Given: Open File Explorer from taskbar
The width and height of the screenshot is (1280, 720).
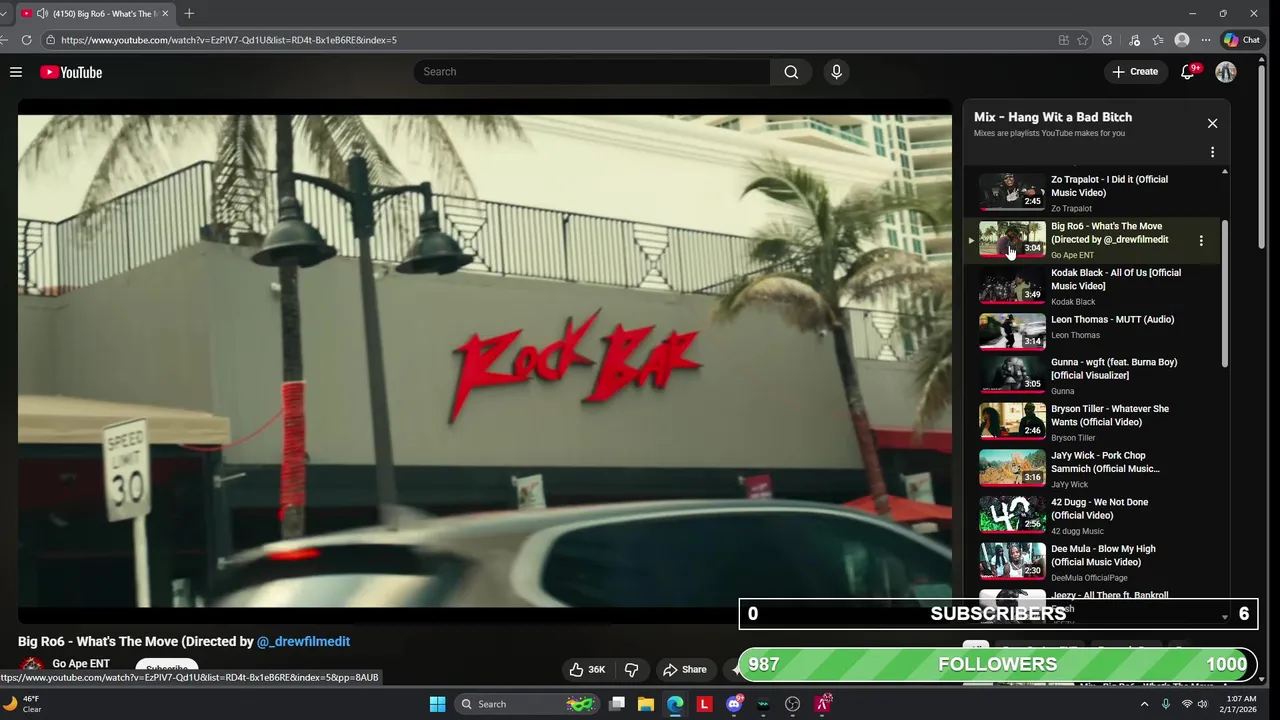Looking at the screenshot, I should pyautogui.click(x=646, y=704).
